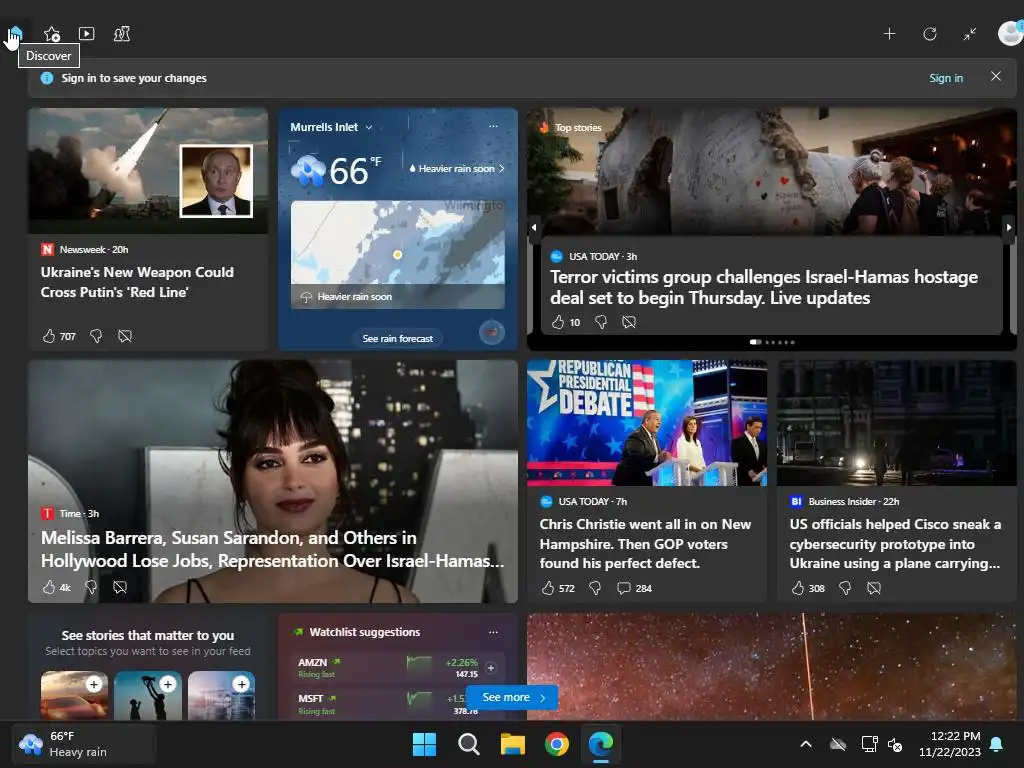The height and width of the screenshot is (768, 1024).
Task: Hide the Terror victims group story
Action: (629, 322)
